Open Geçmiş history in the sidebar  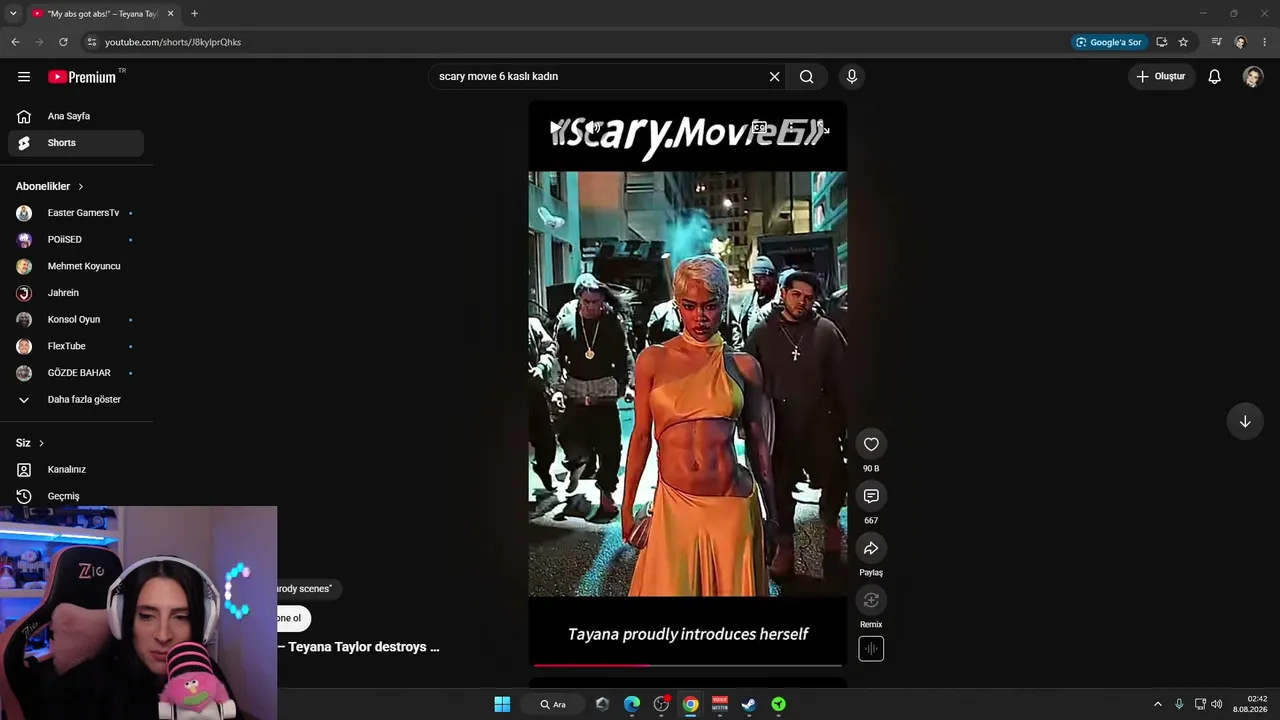(76, 496)
